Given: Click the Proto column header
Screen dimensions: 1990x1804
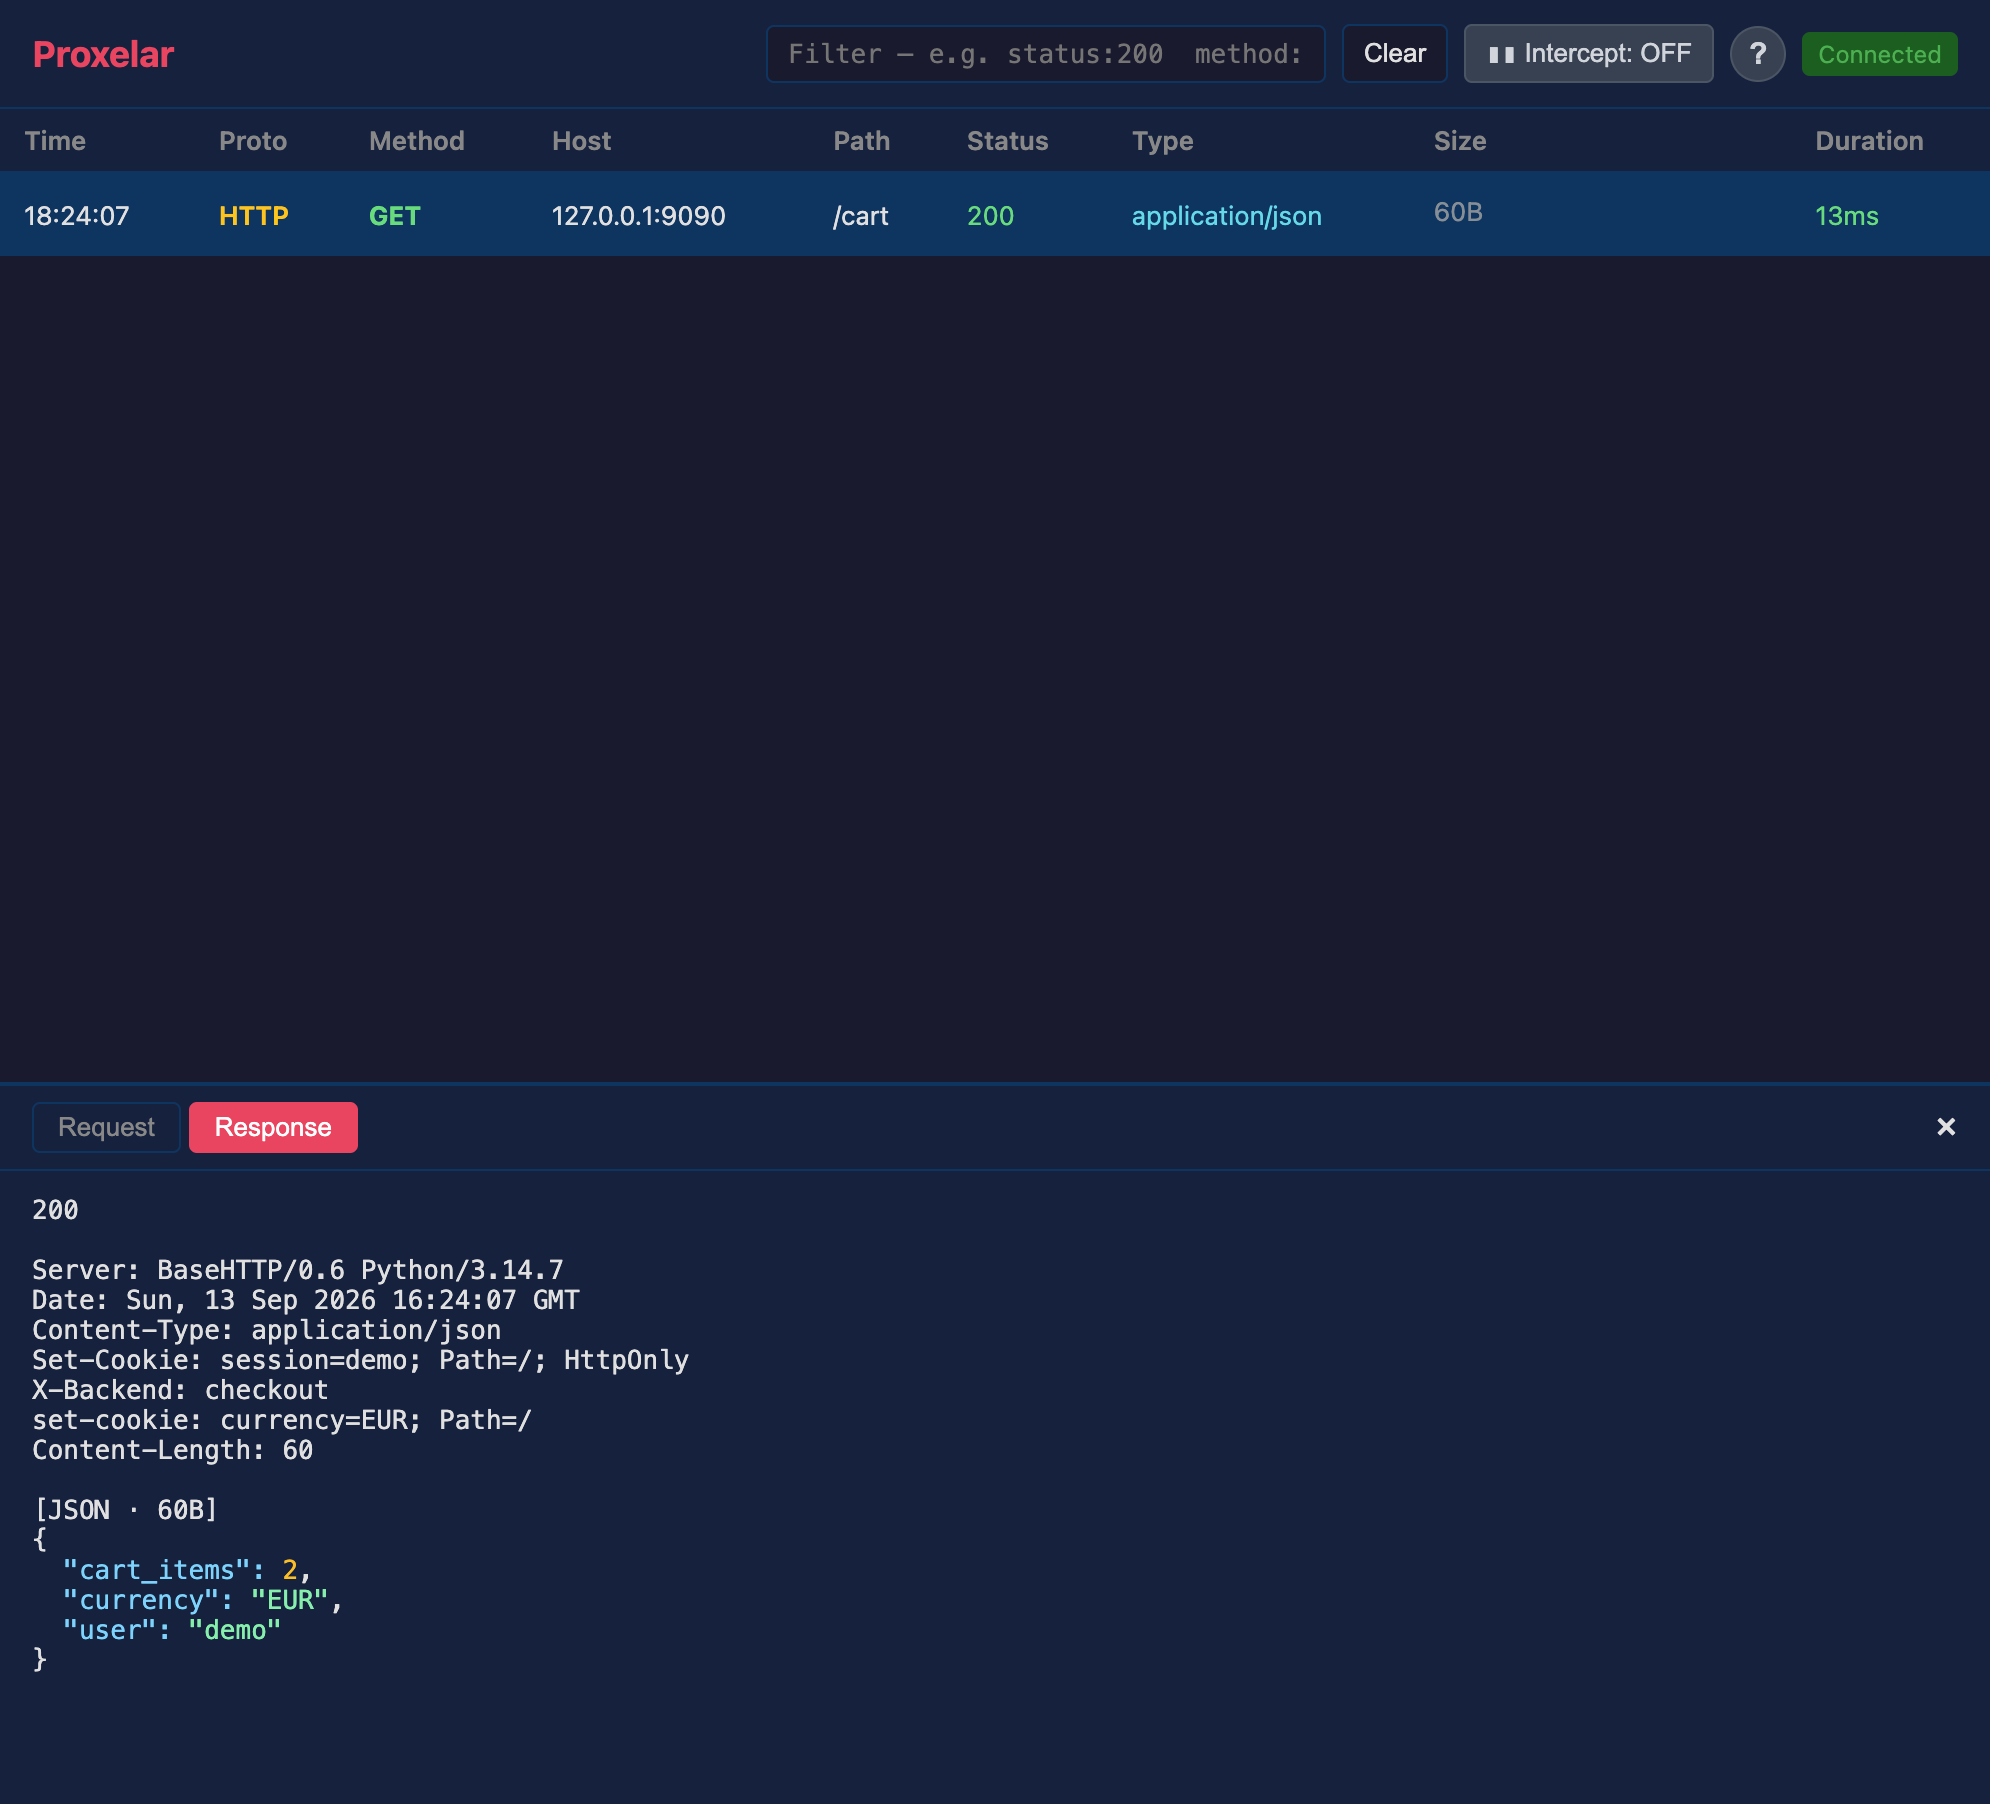Looking at the screenshot, I should point(253,141).
